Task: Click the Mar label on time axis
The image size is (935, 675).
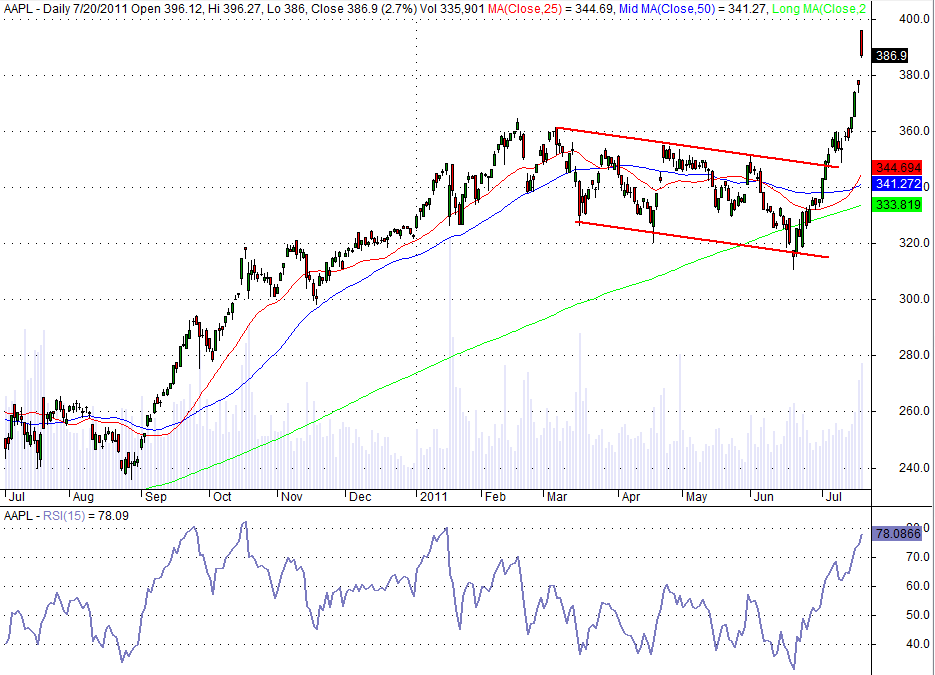Action: tap(557, 497)
